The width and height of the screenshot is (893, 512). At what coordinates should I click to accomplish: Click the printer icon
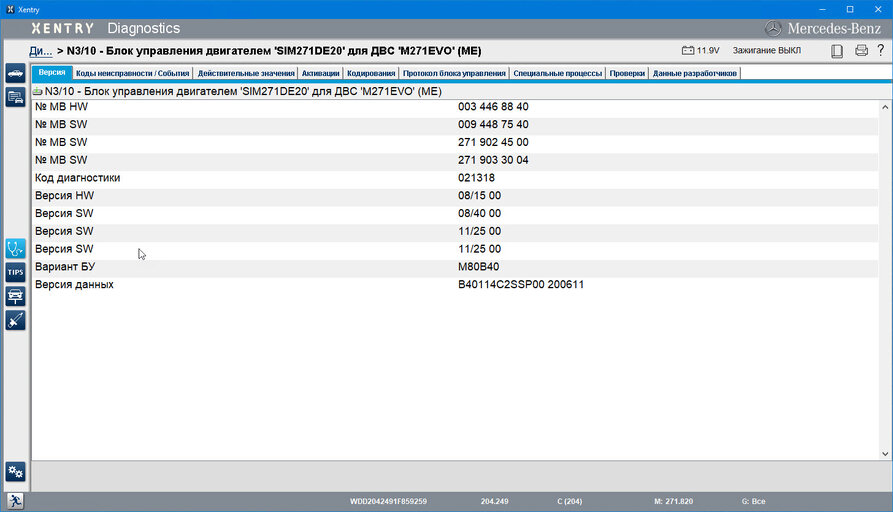861,51
